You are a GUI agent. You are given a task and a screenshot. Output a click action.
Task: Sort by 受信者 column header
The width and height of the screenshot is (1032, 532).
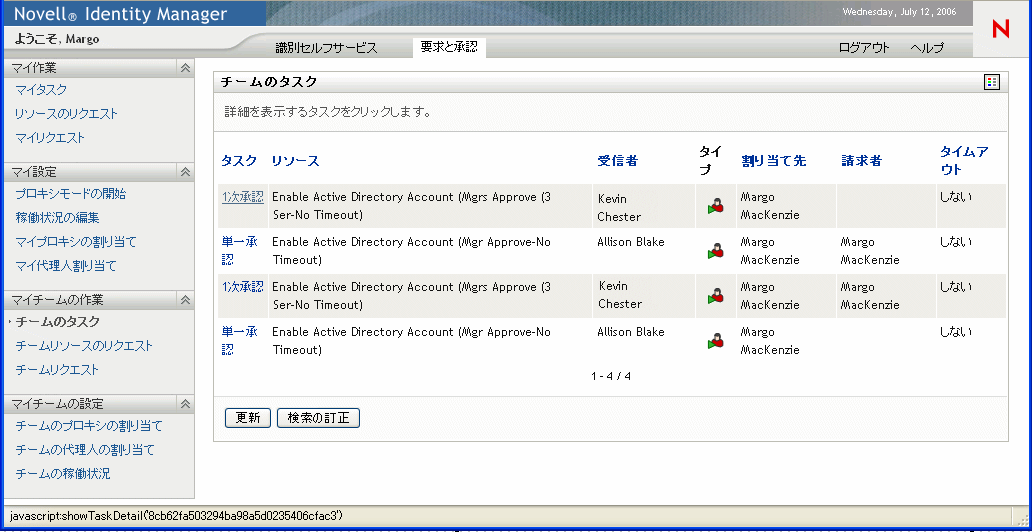[x=617, y=161]
